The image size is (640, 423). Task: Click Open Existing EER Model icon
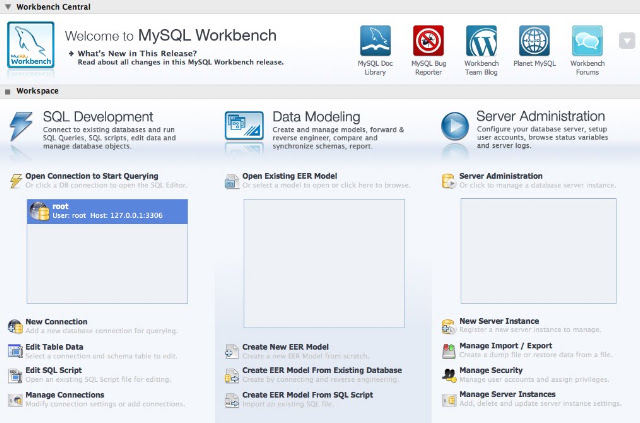coord(232,181)
